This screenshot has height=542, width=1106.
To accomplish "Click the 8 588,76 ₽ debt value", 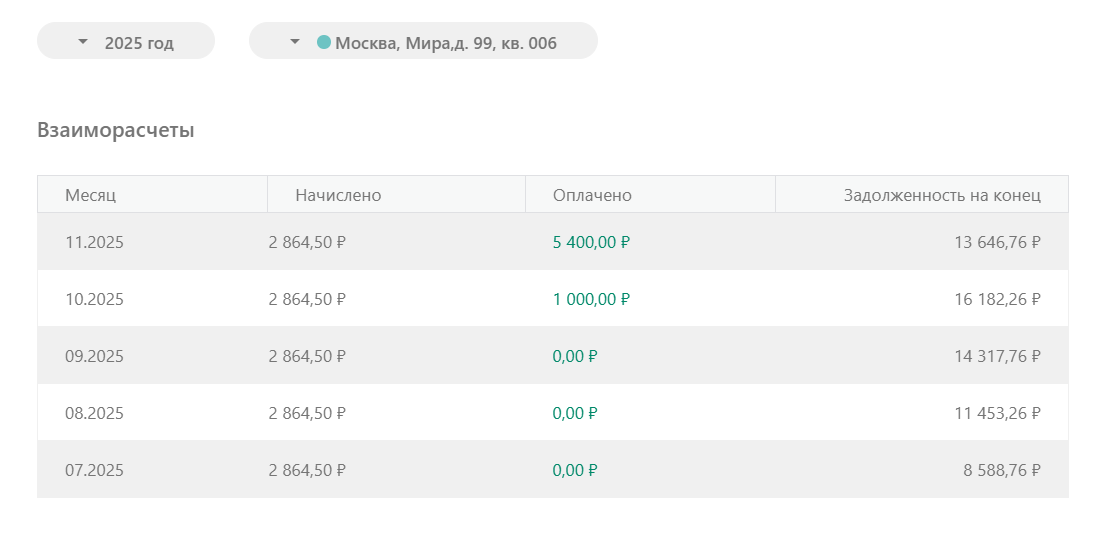I will click(x=1002, y=470).
